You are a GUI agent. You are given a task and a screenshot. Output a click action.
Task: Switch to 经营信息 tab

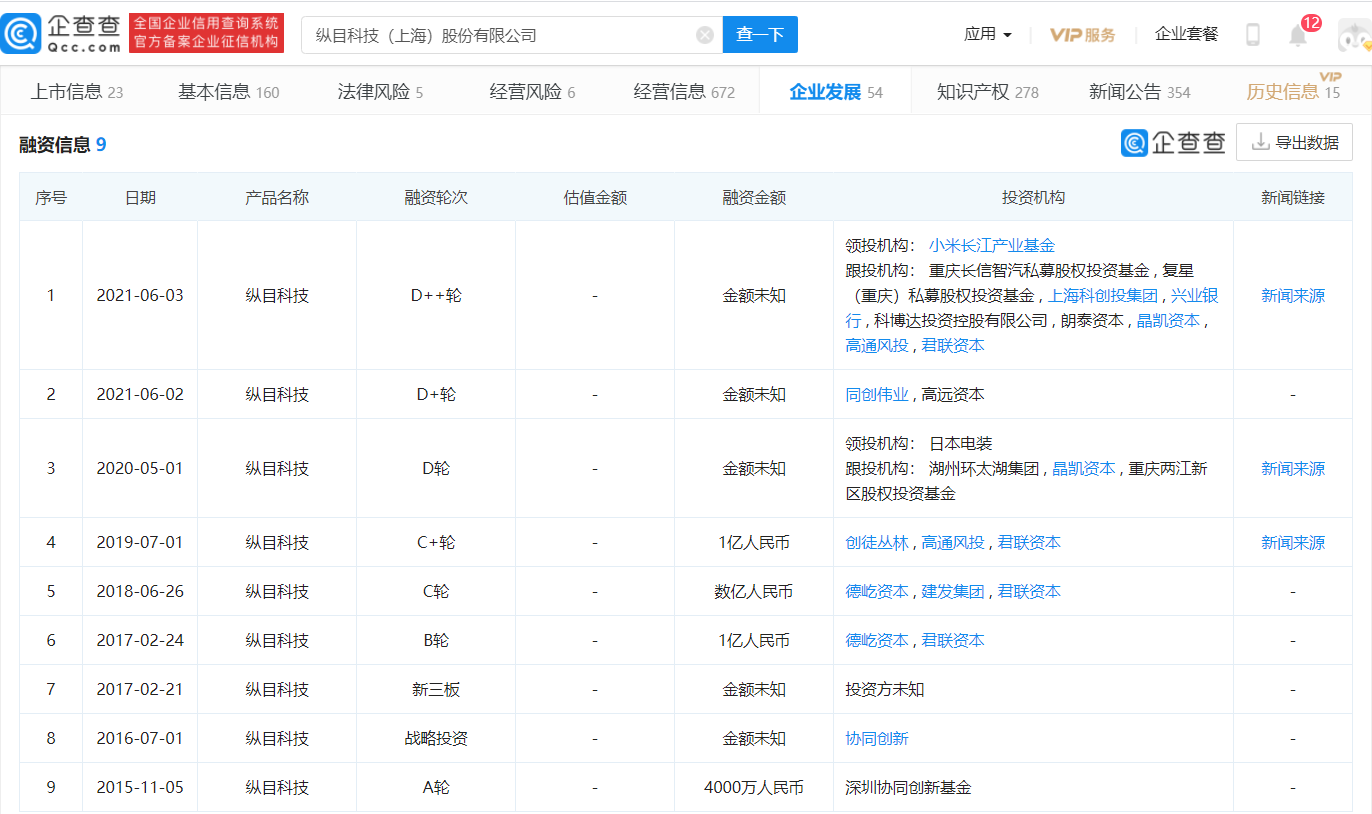click(x=684, y=92)
